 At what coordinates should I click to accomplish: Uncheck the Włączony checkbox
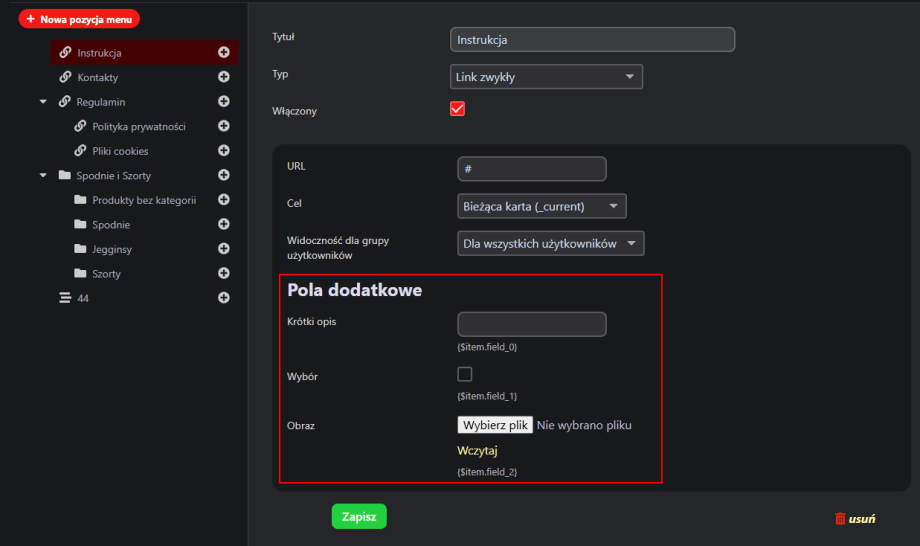(458, 109)
